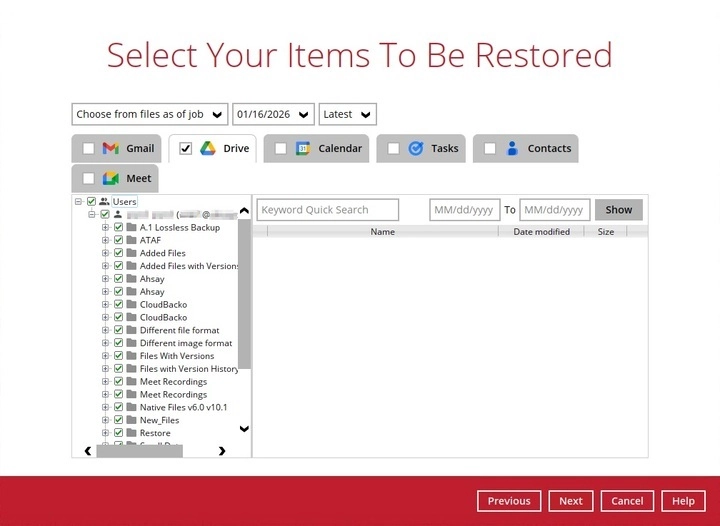Click the ATAF folder icon
Image resolution: width=720 pixels, height=526 pixels.
pos(131,241)
